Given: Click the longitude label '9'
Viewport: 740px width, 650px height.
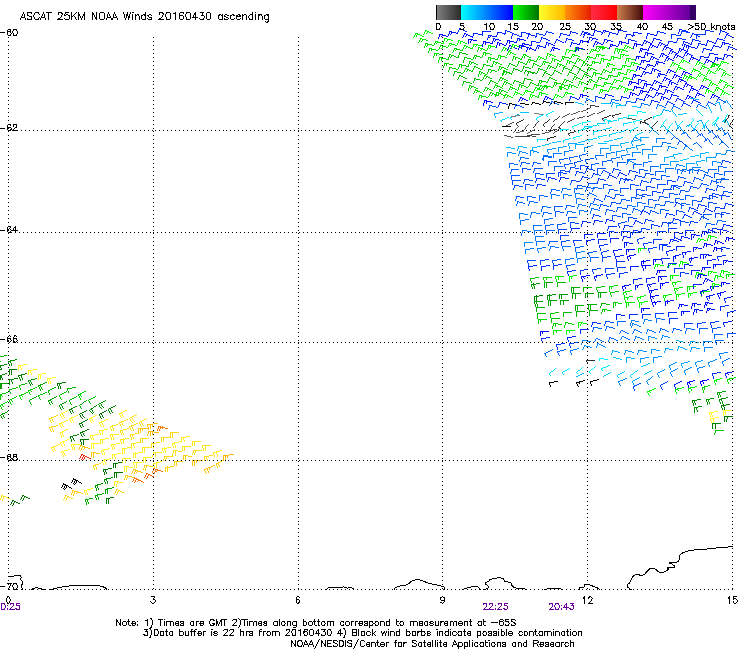Looking at the screenshot, I should (x=443, y=600).
